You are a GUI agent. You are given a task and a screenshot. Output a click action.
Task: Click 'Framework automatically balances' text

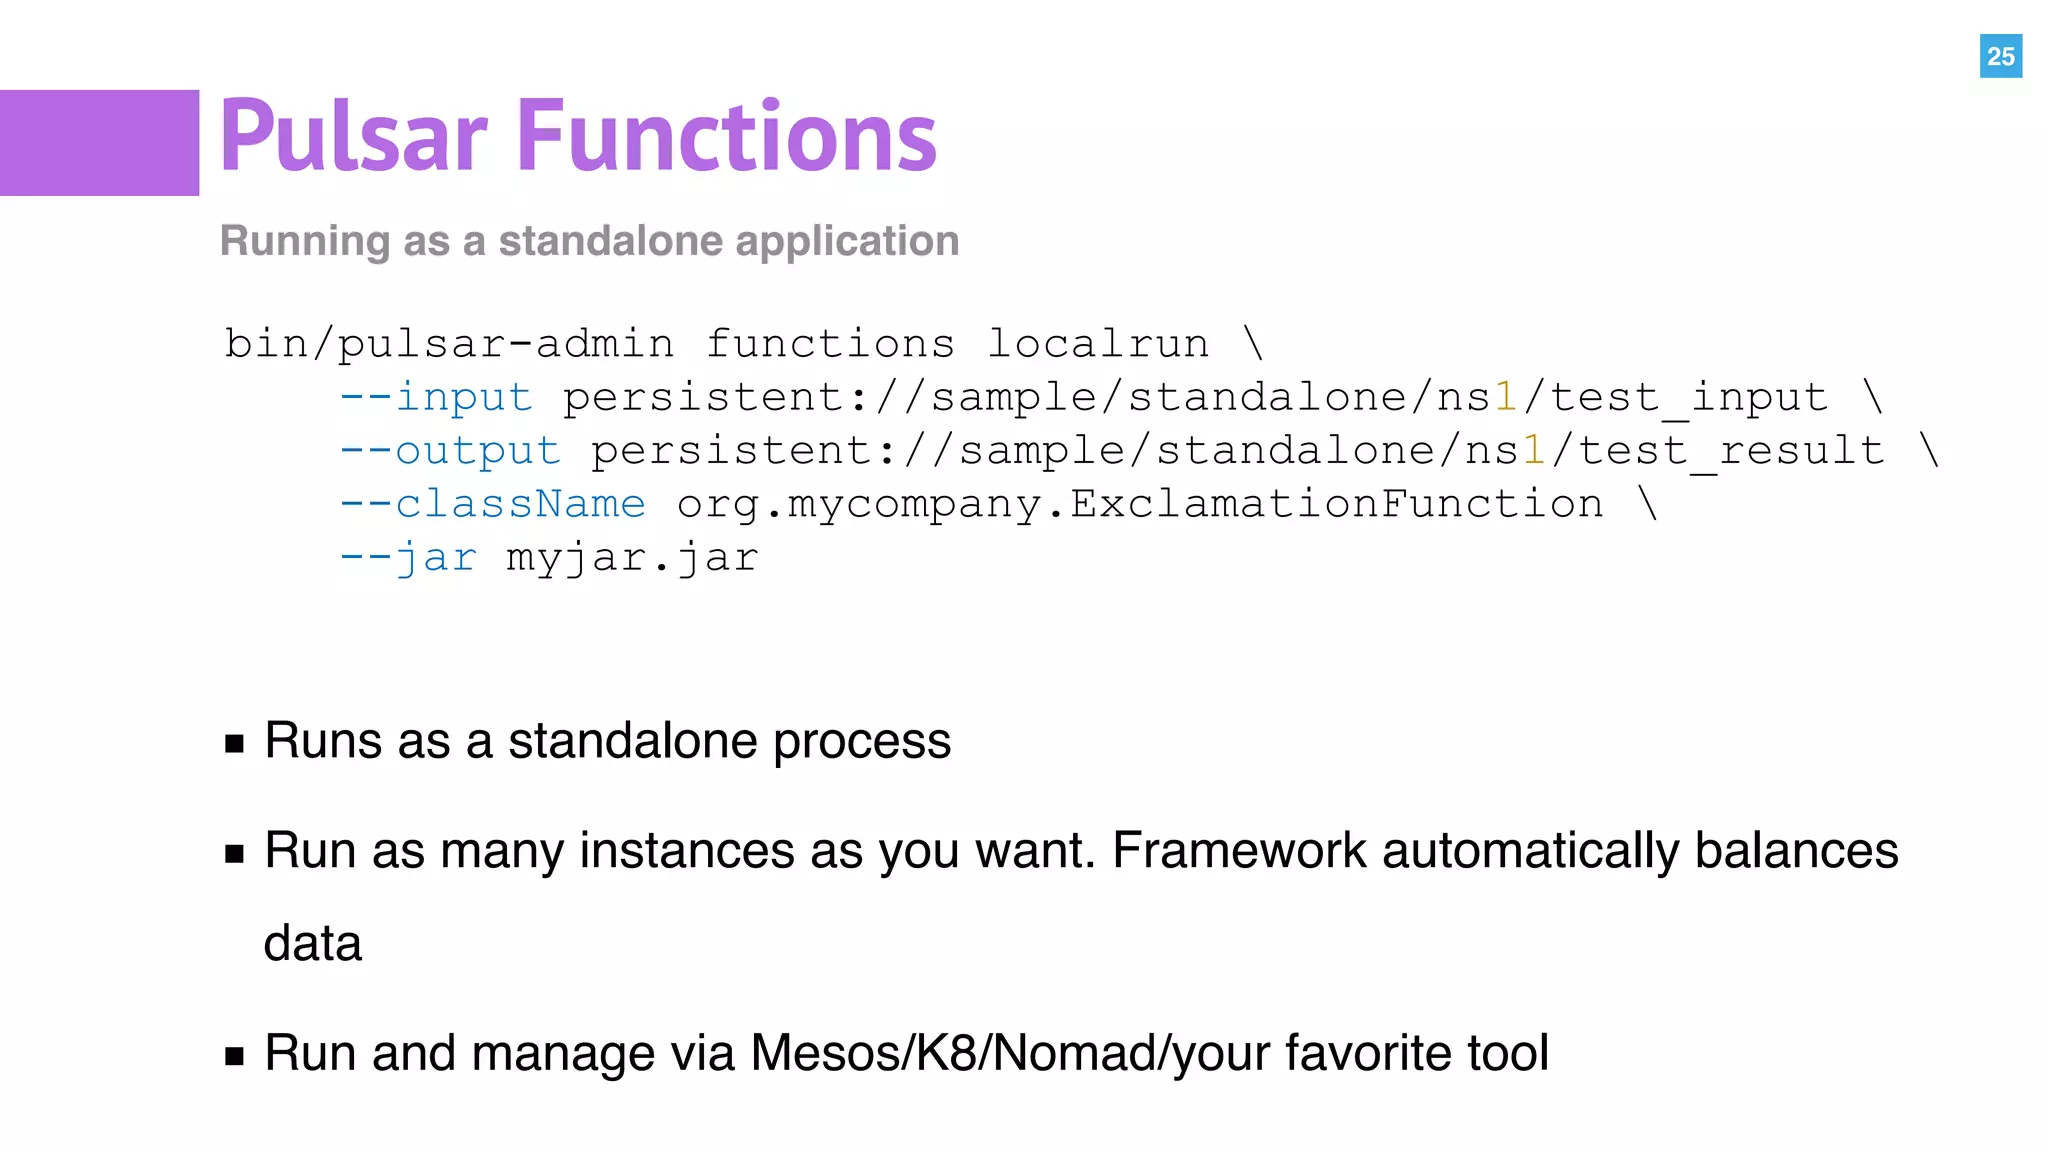click(1504, 851)
